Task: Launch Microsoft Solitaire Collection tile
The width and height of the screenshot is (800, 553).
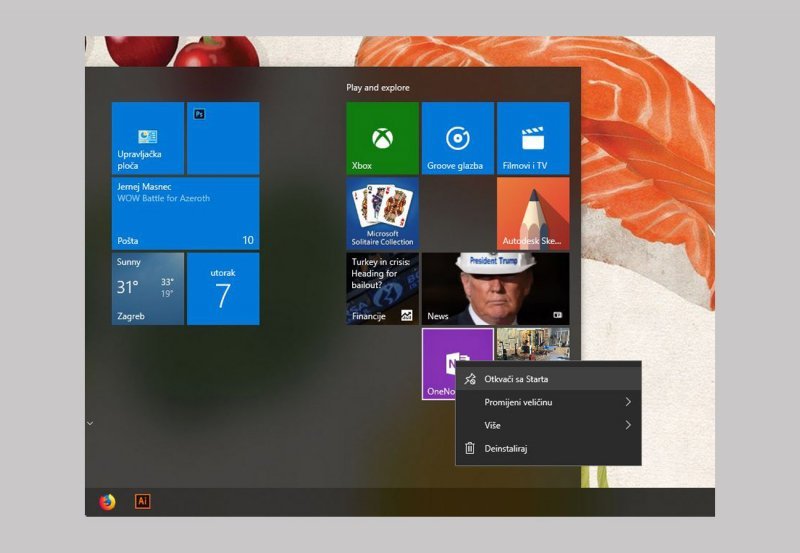Action: pyautogui.click(x=382, y=213)
